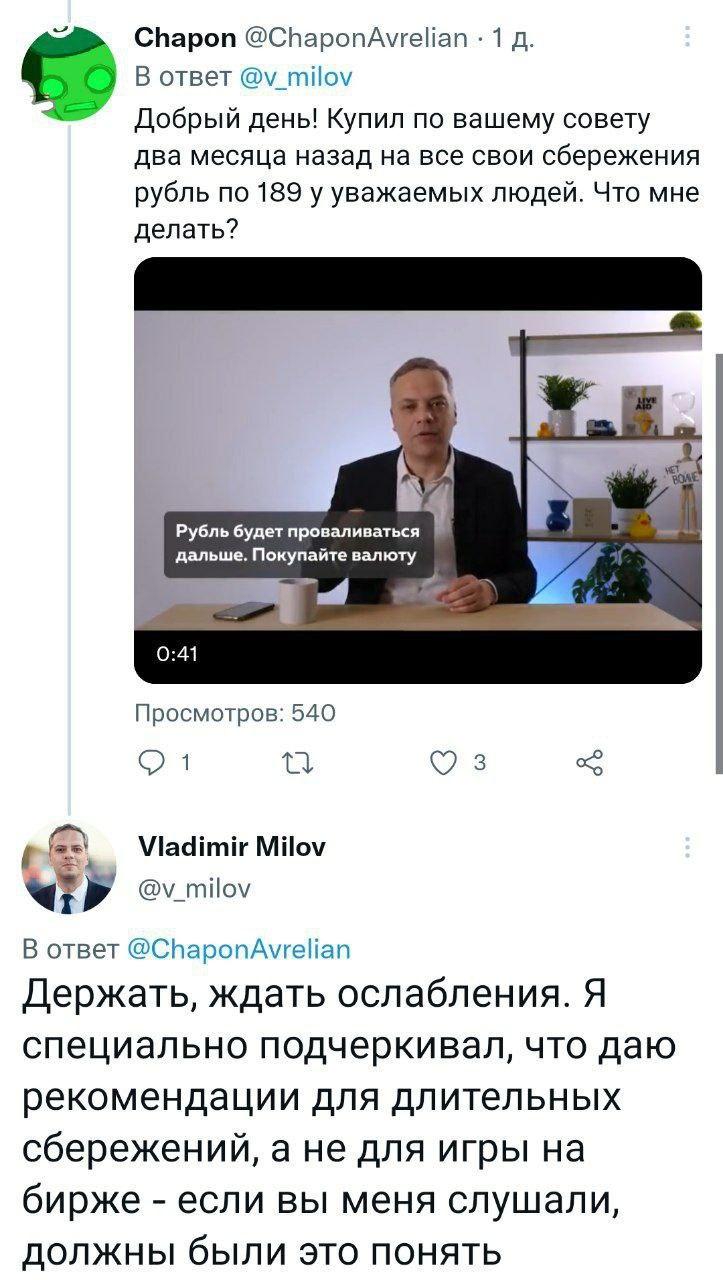
Task: Open the @ChaponAvrelian mention link
Action: (239, 949)
